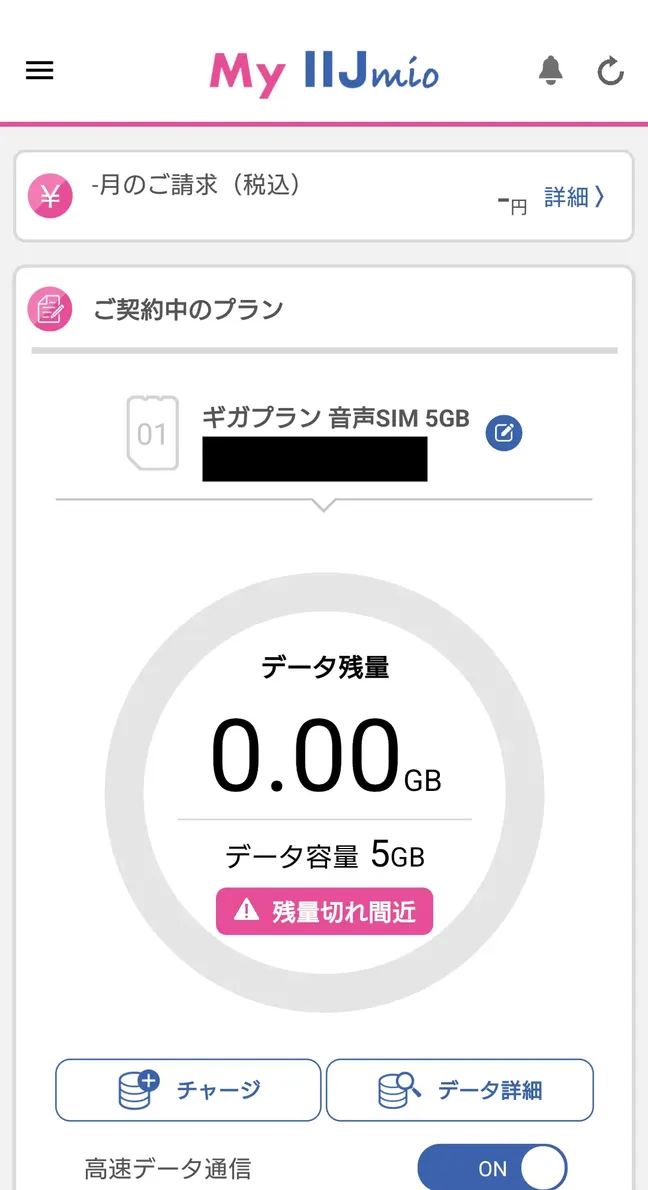Open the 月のご請求 billing card
Image resolution: width=648 pixels, height=1190 pixels.
click(x=300, y=196)
